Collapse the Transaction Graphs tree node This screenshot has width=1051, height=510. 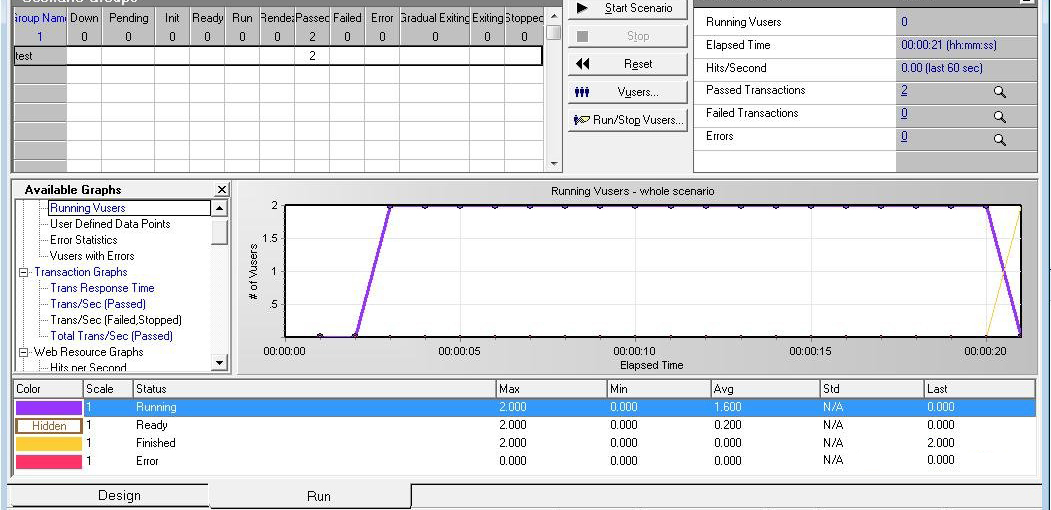[24, 272]
